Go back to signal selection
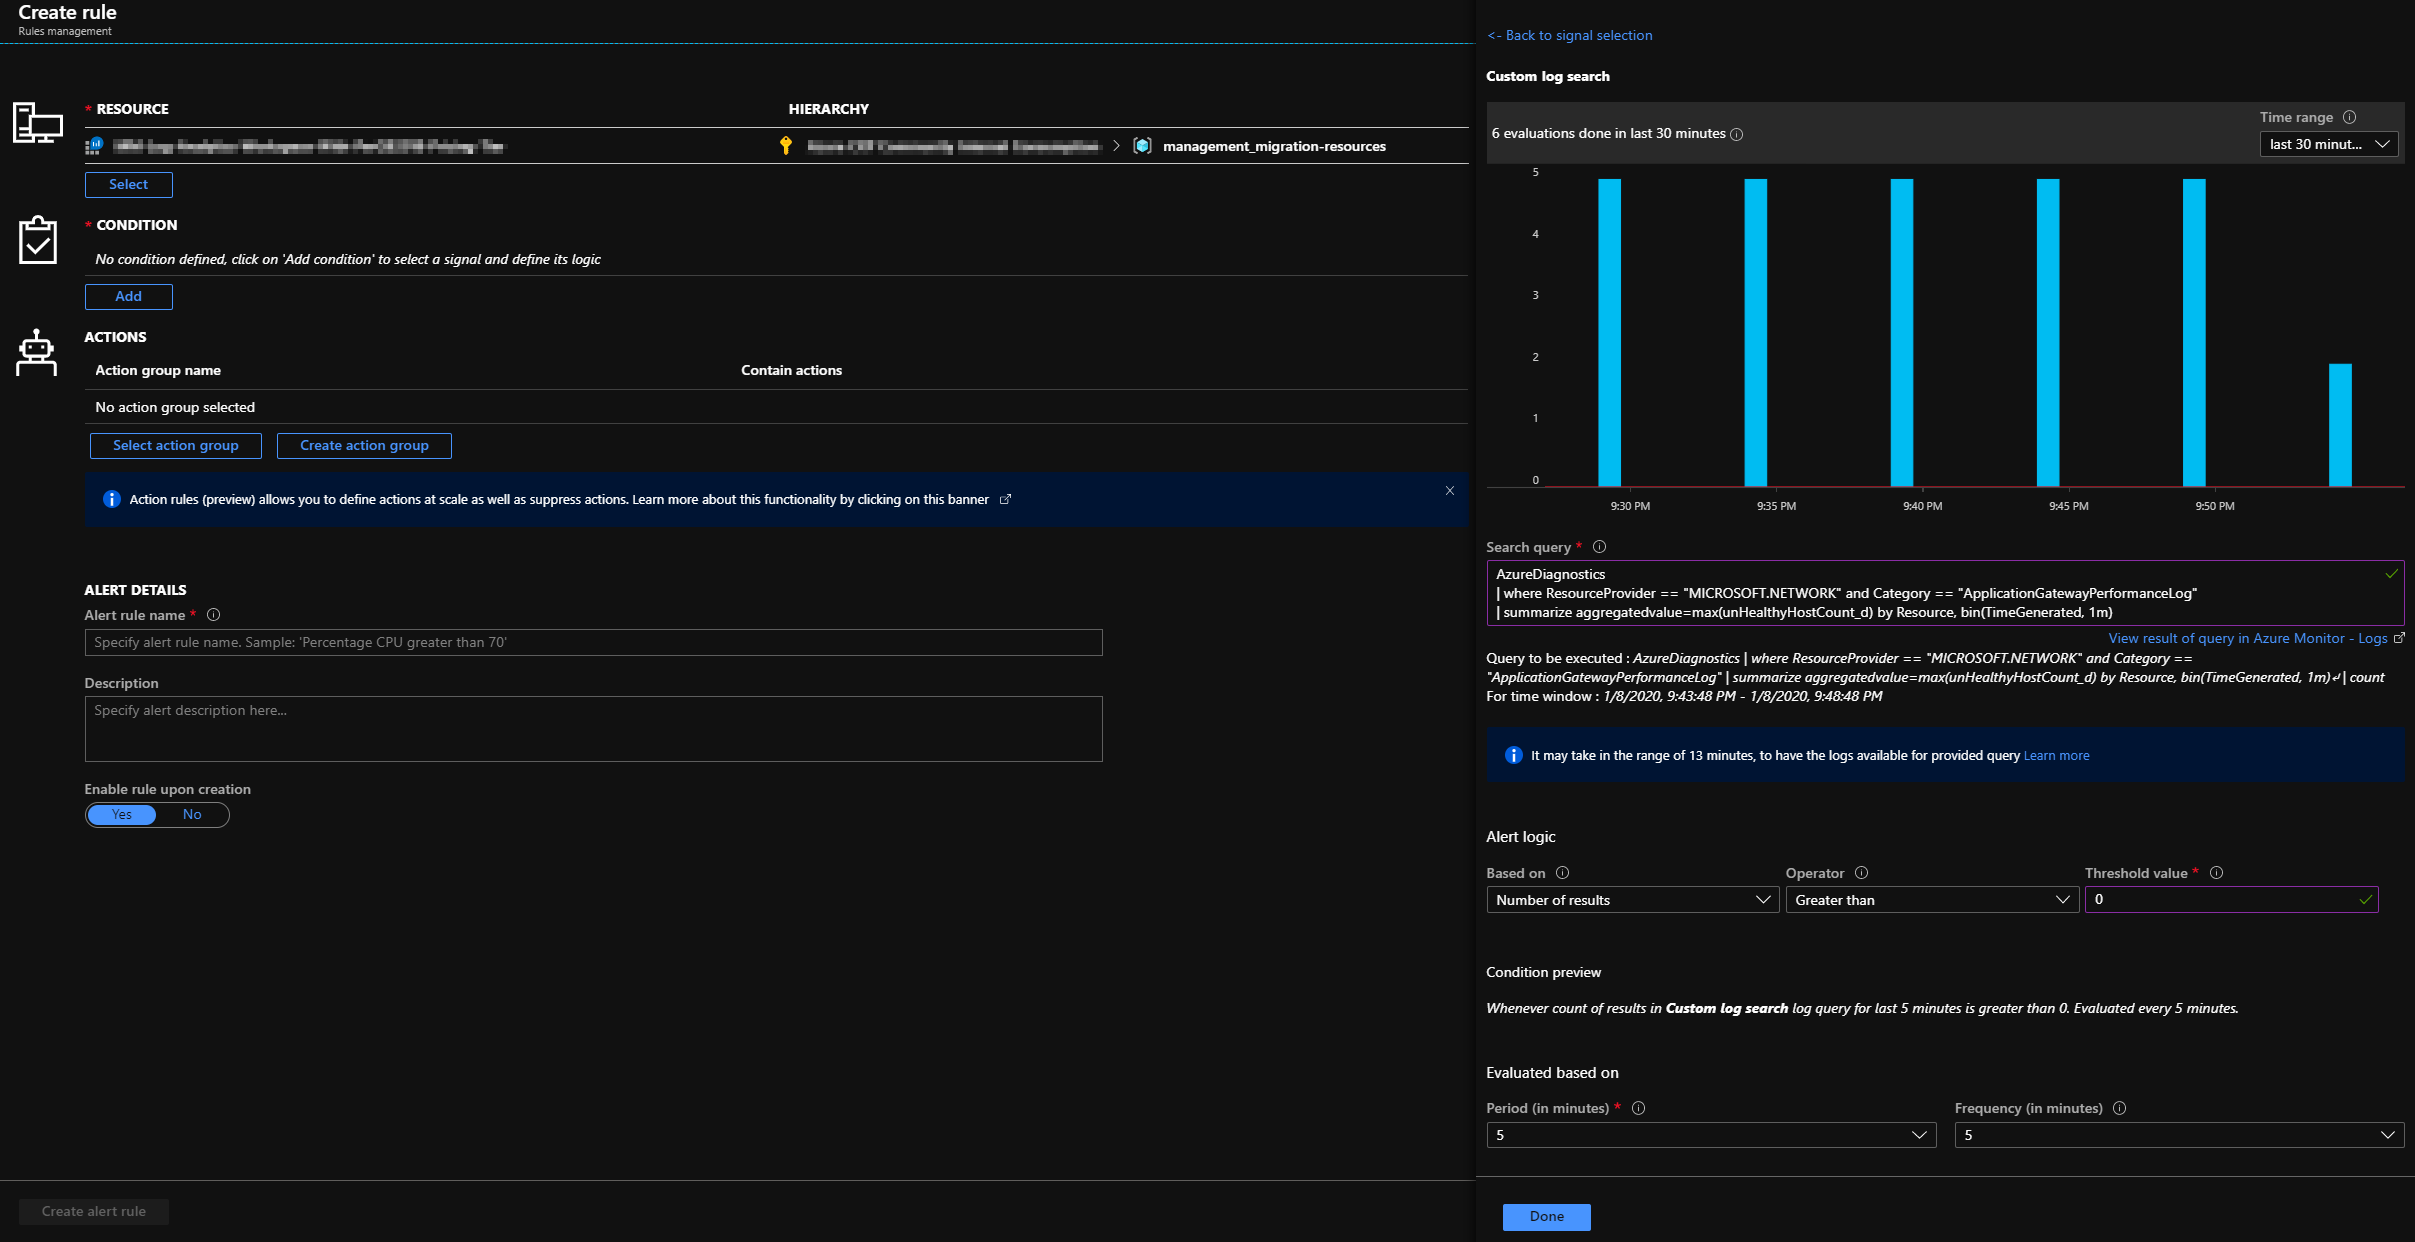This screenshot has height=1242, width=2415. (1569, 35)
